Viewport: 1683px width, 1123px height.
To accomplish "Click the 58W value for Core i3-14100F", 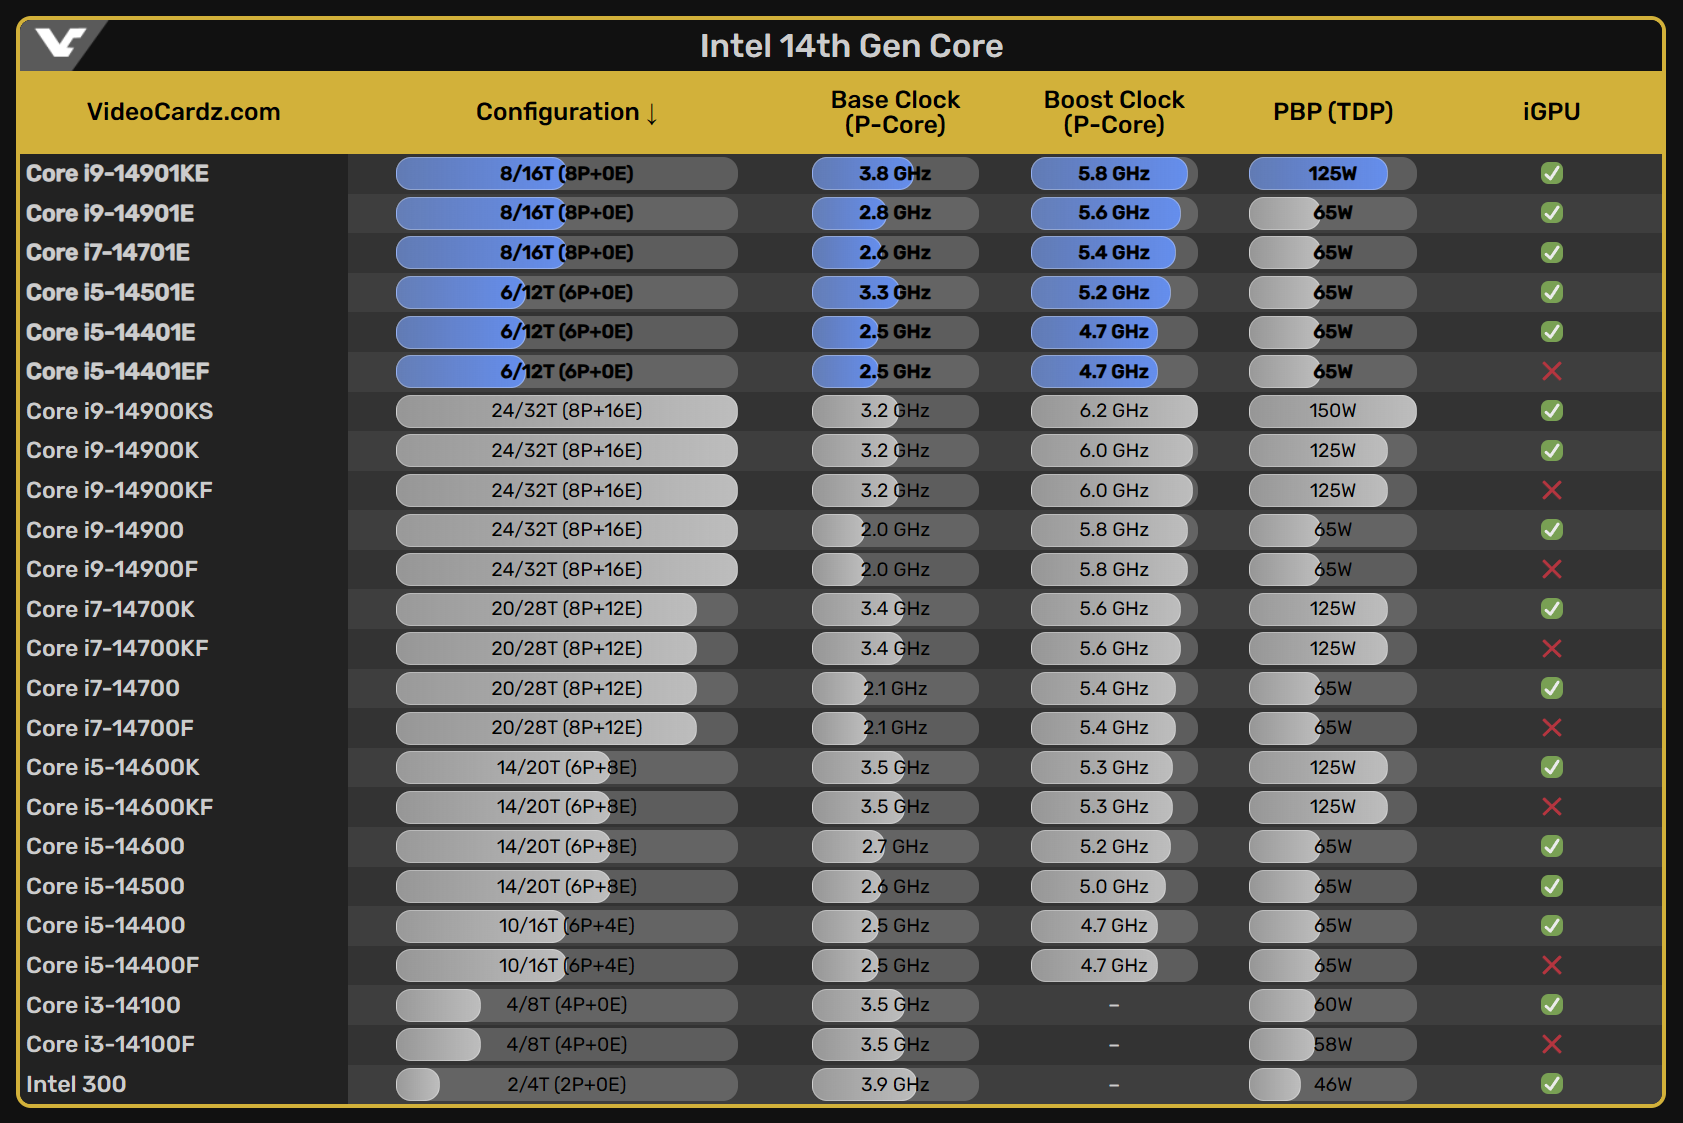I will point(1333,1044).
